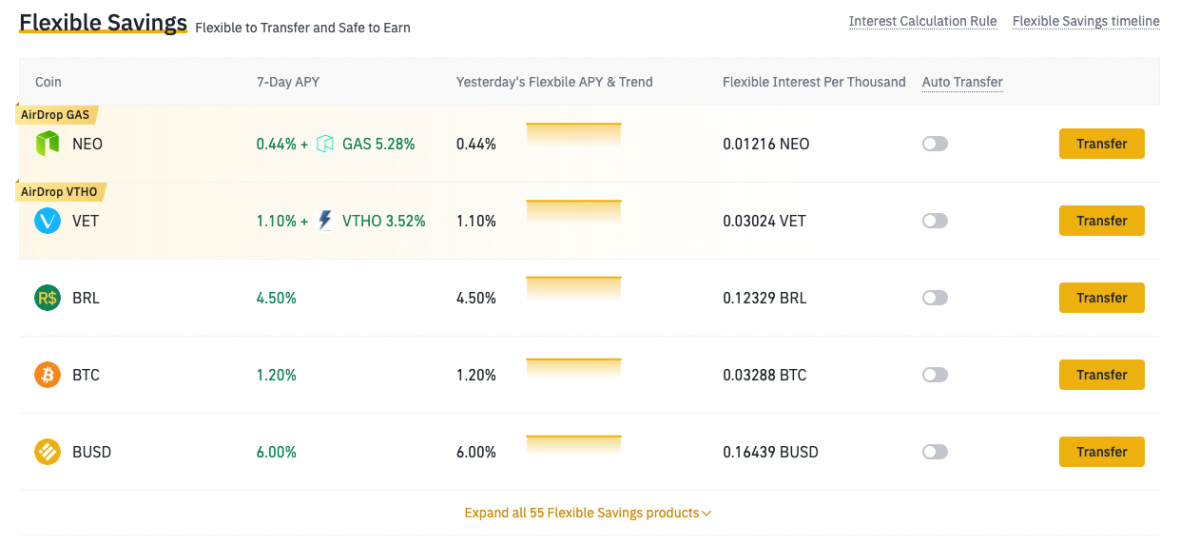Click the 0.16439 BUSD interest value

coord(770,452)
